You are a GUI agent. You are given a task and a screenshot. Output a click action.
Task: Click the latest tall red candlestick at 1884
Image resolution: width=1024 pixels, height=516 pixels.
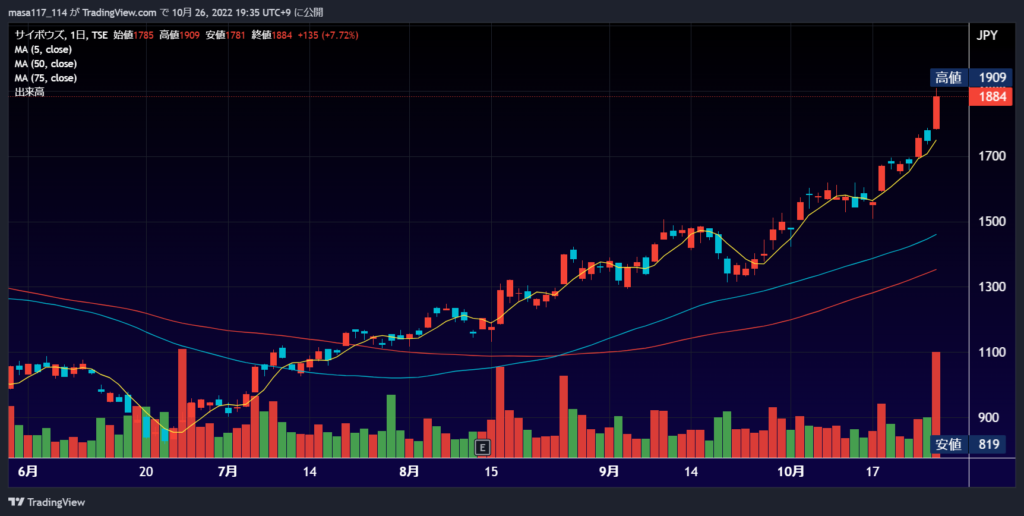click(936, 112)
